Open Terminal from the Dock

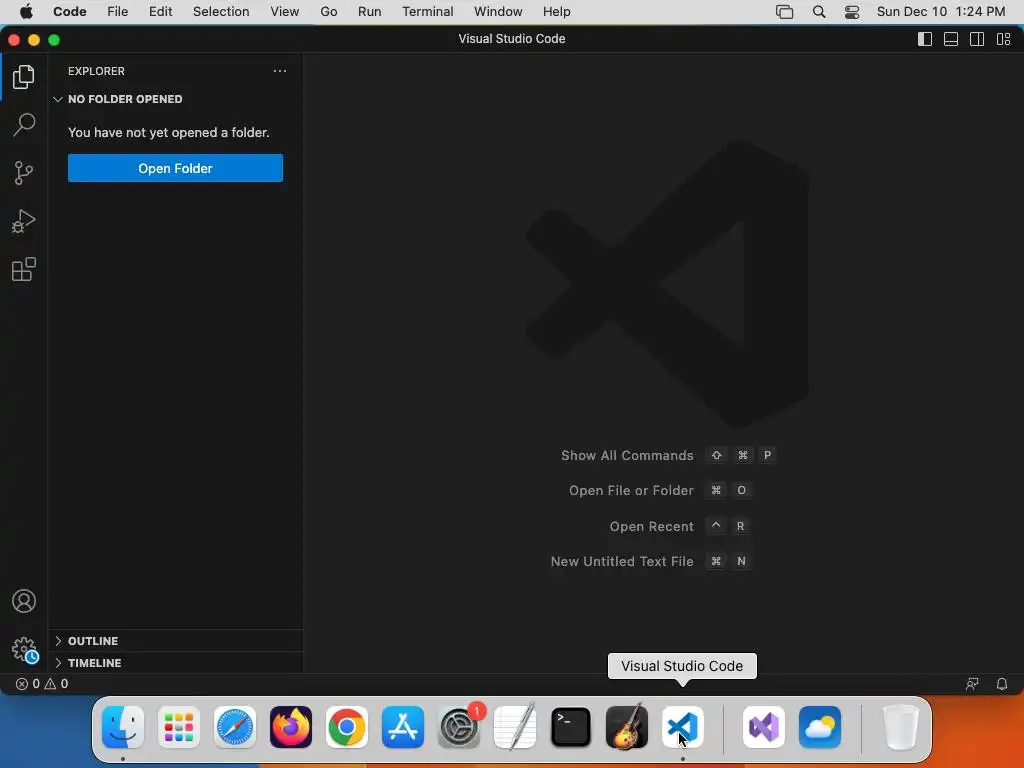coord(571,727)
